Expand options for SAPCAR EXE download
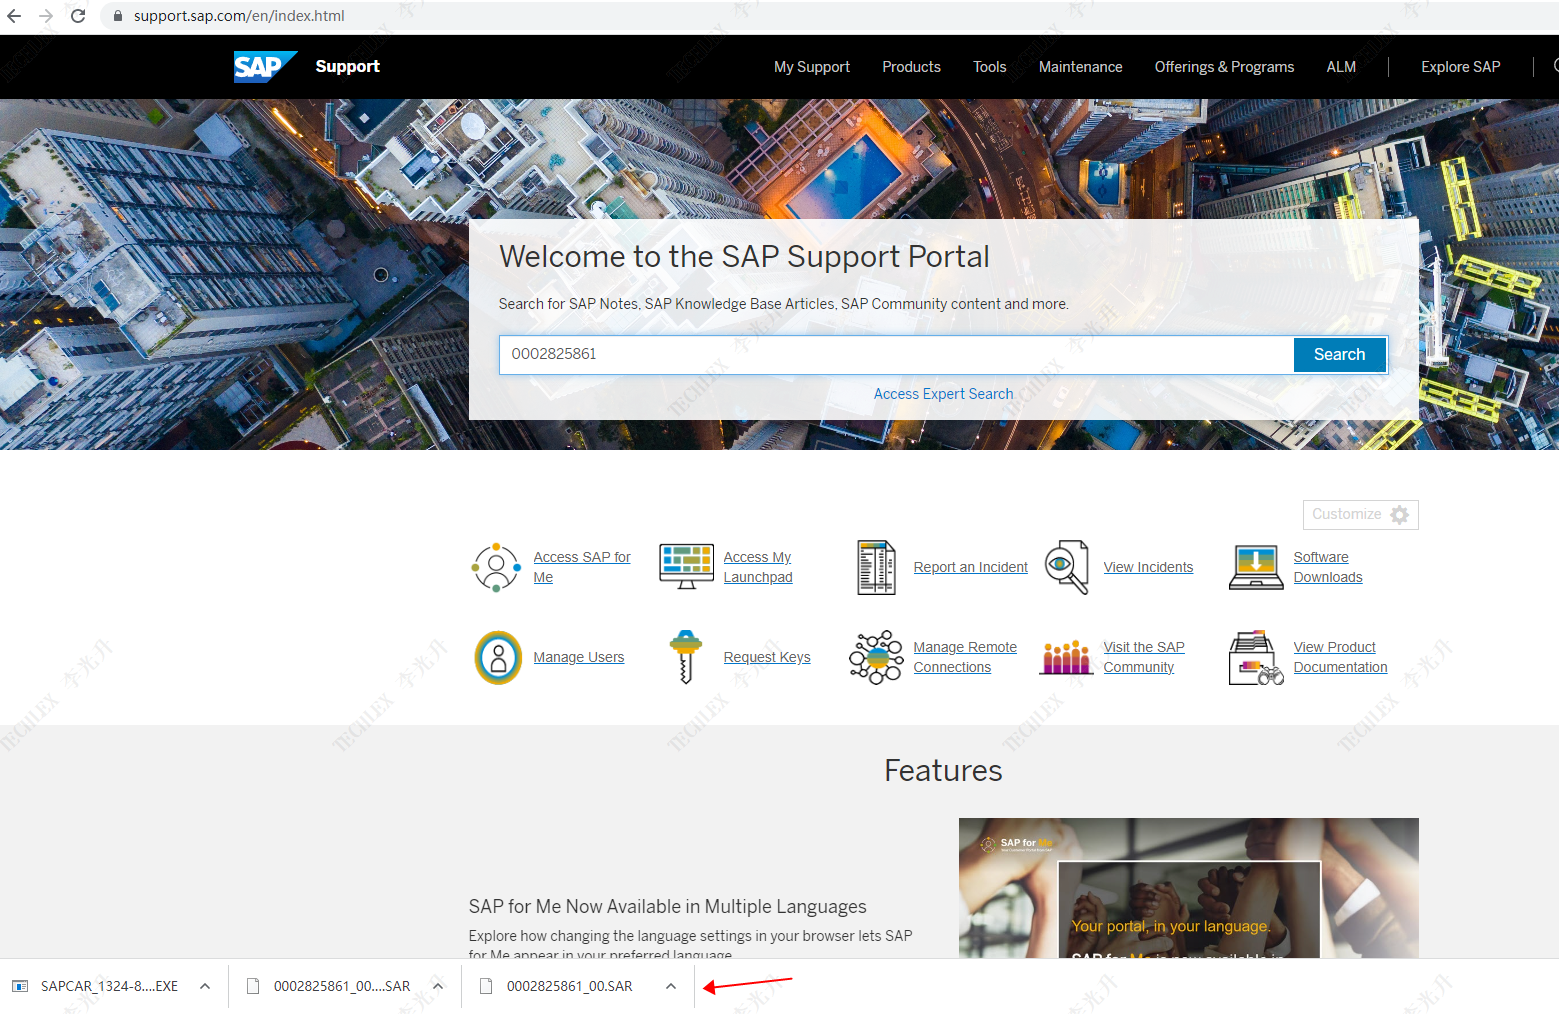Image resolution: width=1559 pixels, height=1014 pixels. (x=205, y=986)
